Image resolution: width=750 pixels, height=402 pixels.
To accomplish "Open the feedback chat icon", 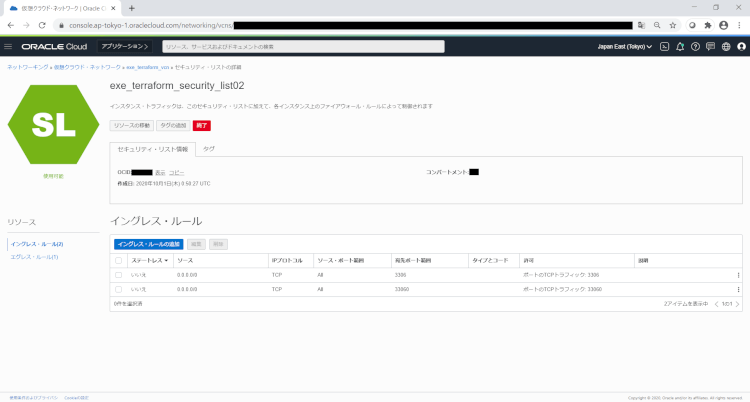I will [710, 46].
